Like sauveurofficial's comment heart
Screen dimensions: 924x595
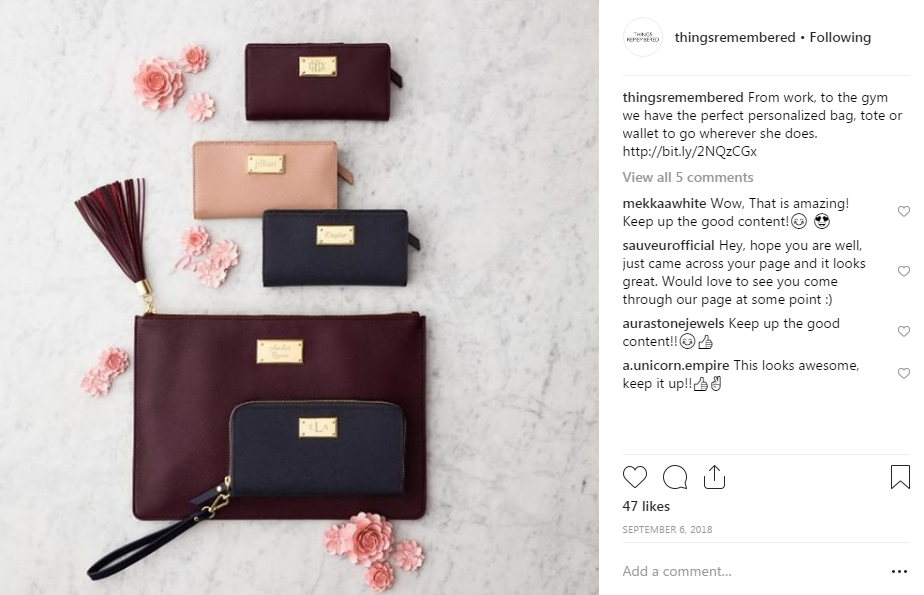(x=903, y=271)
